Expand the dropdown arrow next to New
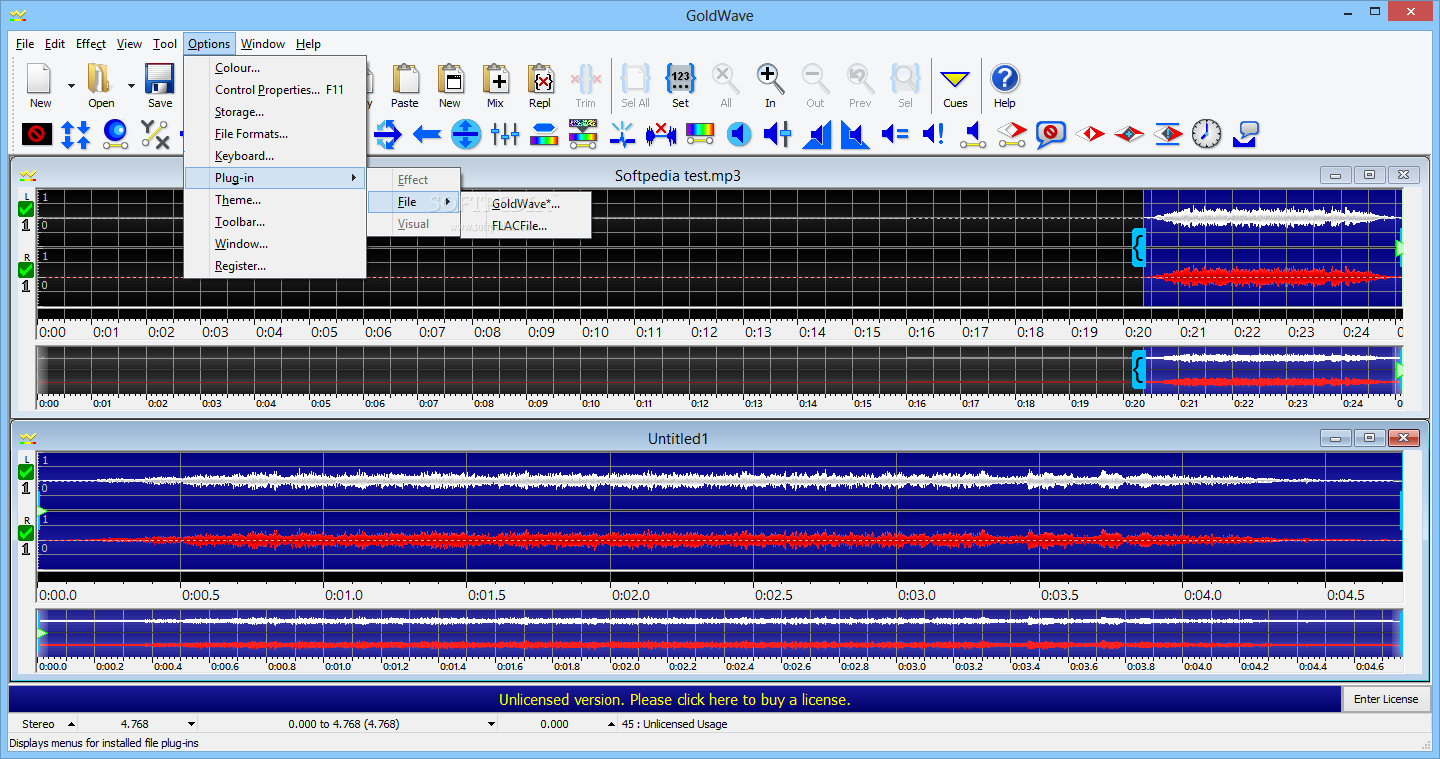Viewport: 1440px width, 759px height. pos(71,86)
